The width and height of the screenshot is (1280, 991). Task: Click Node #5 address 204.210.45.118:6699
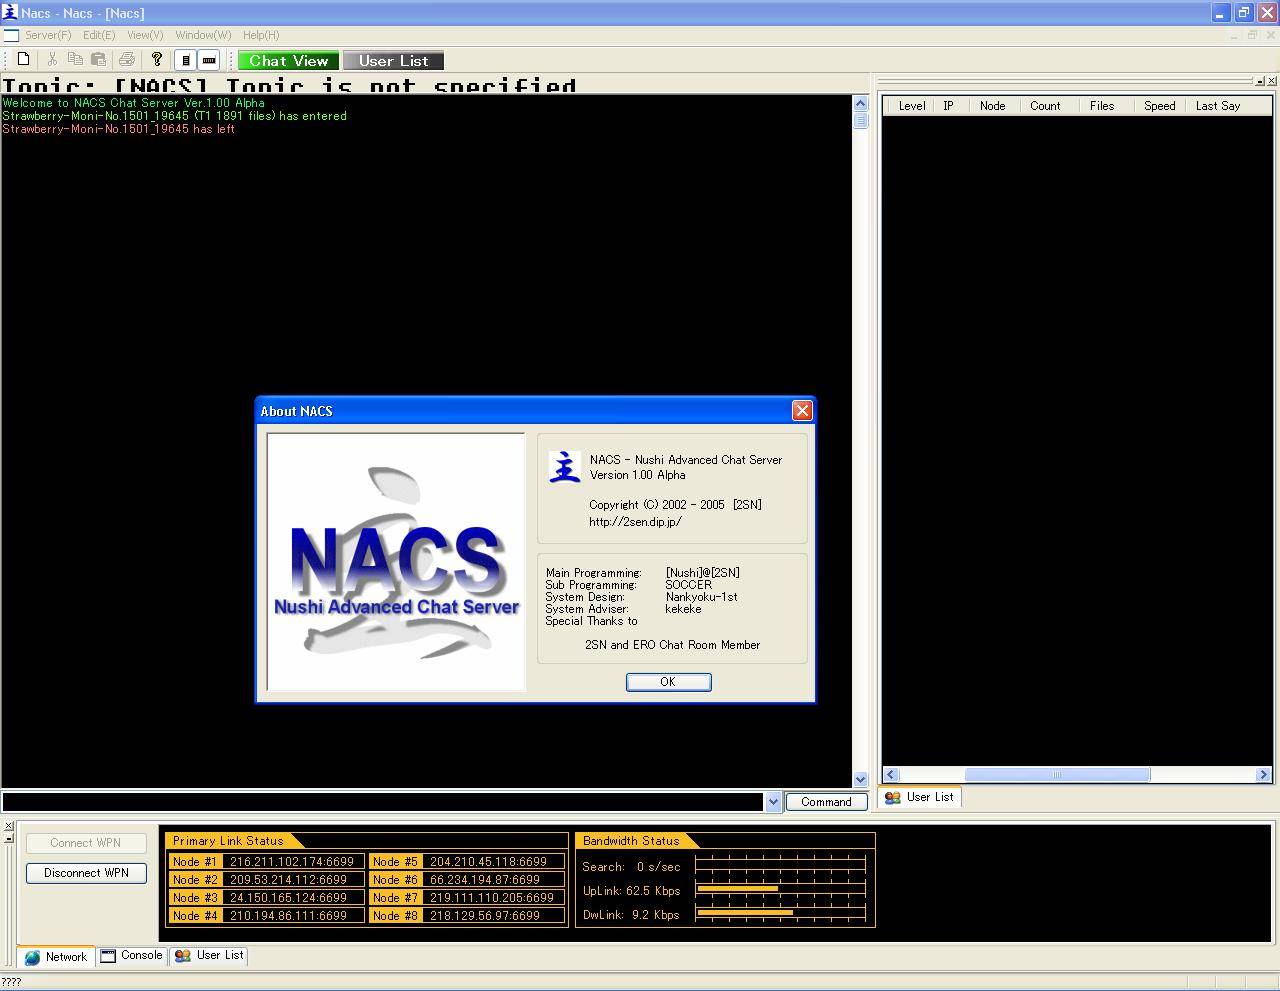pyautogui.click(x=493, y=862)
